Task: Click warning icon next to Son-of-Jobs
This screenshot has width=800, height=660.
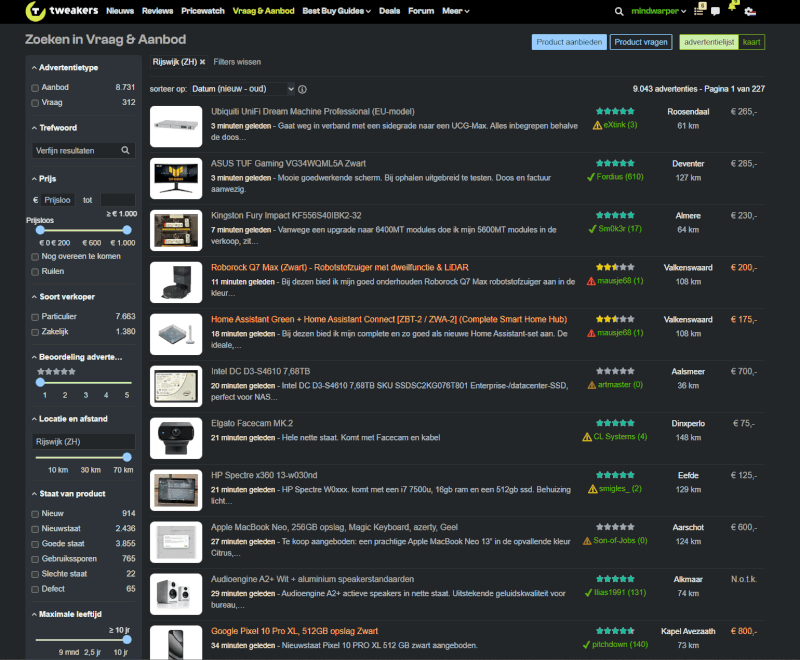Action: 587,541
